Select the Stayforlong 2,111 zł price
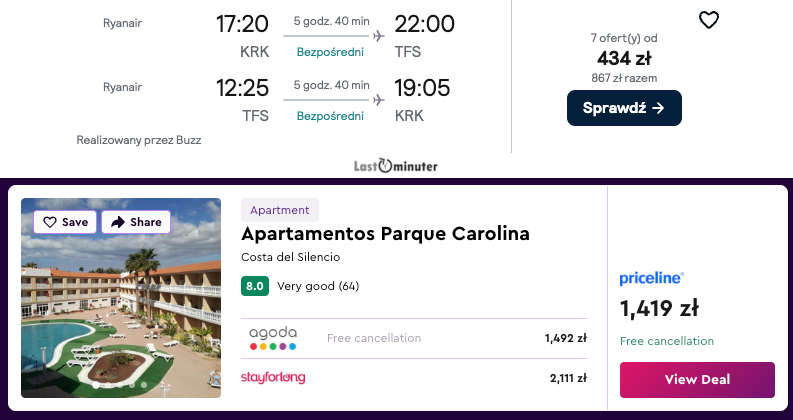The width and height of the screenshot is (793, 420). click(567, 378)
